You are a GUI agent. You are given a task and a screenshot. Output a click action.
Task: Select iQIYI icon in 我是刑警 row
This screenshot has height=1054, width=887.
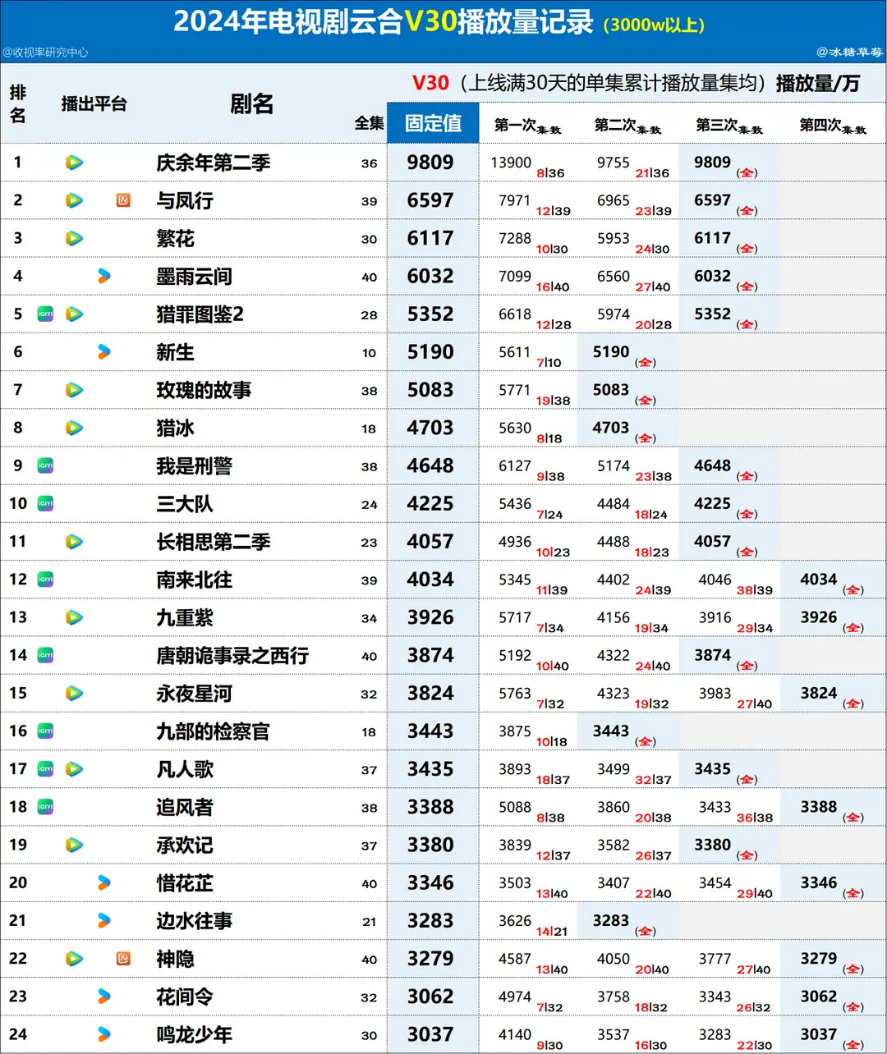pyautogui.click(x=46, y=466)
